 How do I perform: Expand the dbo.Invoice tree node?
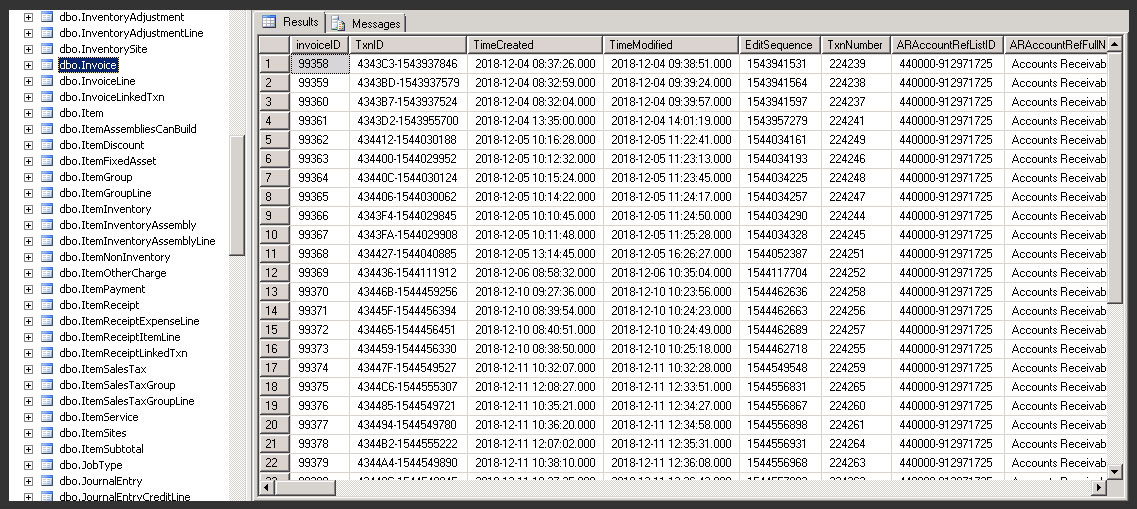(28, 65)
